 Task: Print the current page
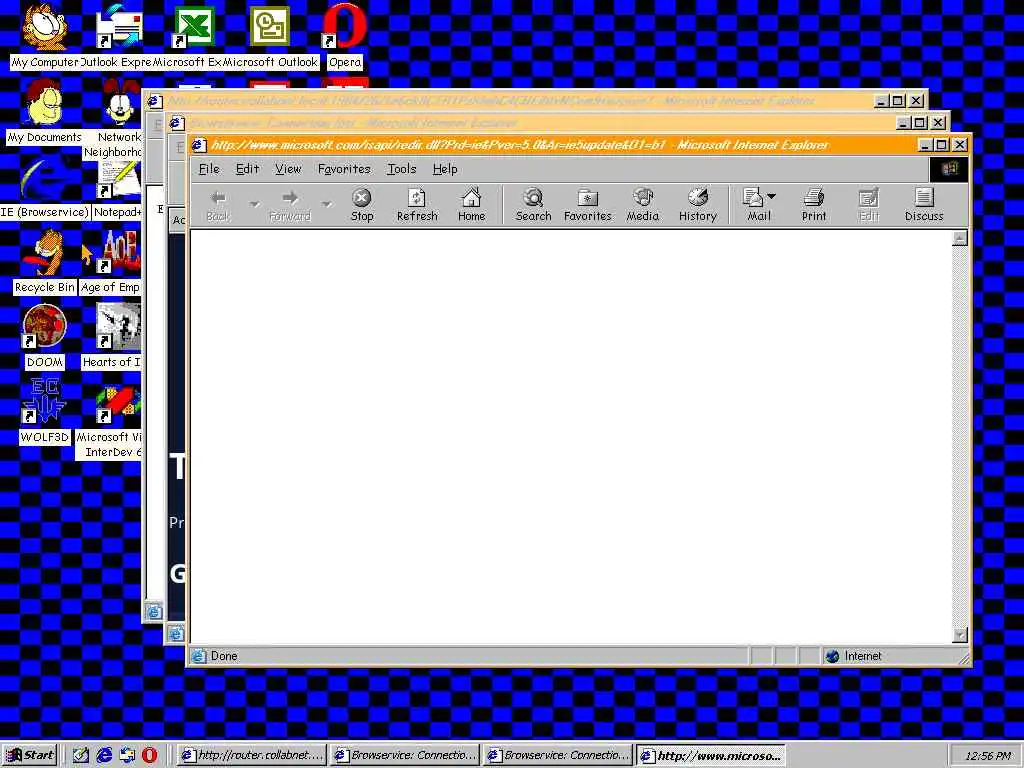coord(814,205)
